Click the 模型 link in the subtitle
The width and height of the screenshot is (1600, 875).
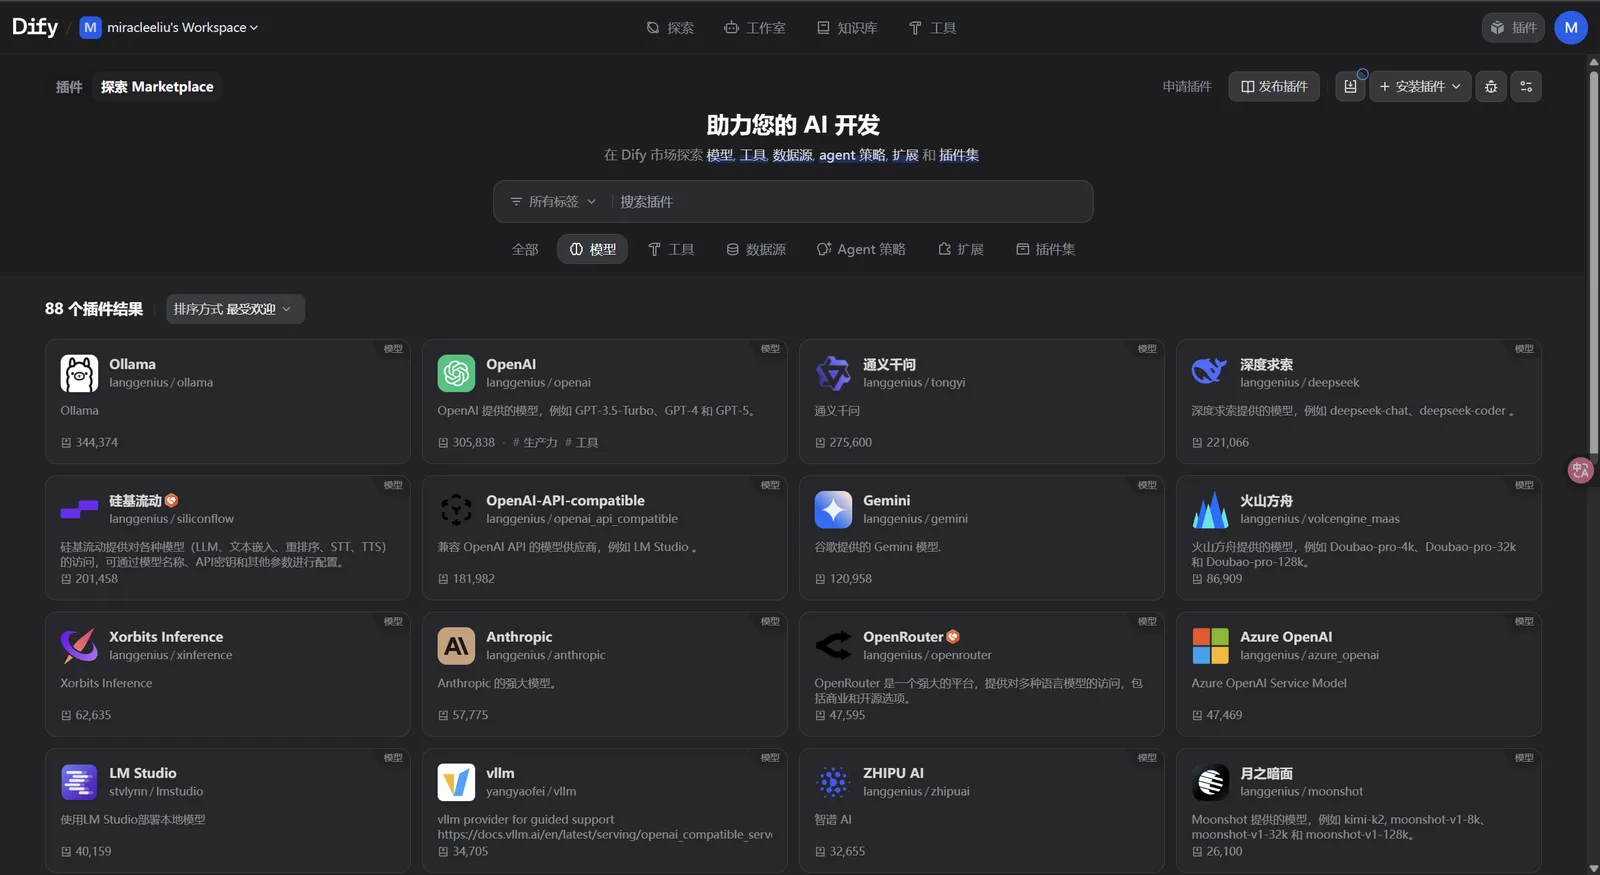(x=720, y=155)
